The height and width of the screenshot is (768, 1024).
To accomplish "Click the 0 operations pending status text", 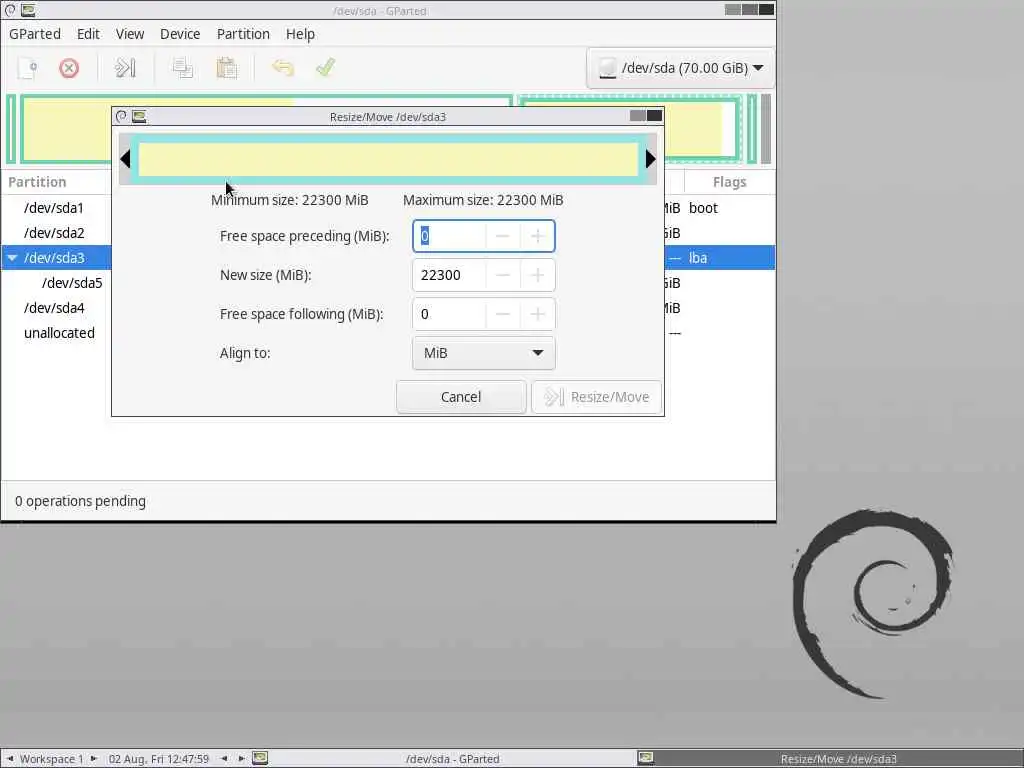I will [x=80, y=501].
